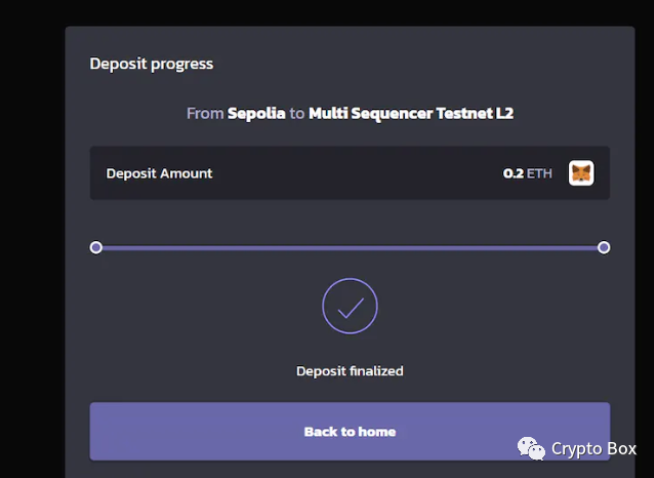
Task: Click the ETH currency label
Action: [540, 173]
